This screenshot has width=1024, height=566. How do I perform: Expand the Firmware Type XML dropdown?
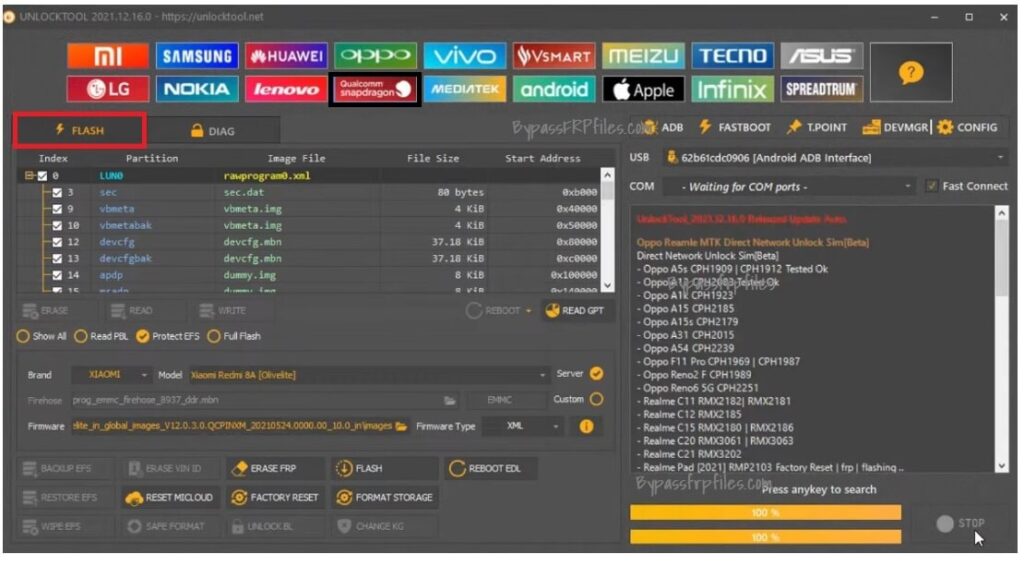point(522,426)
